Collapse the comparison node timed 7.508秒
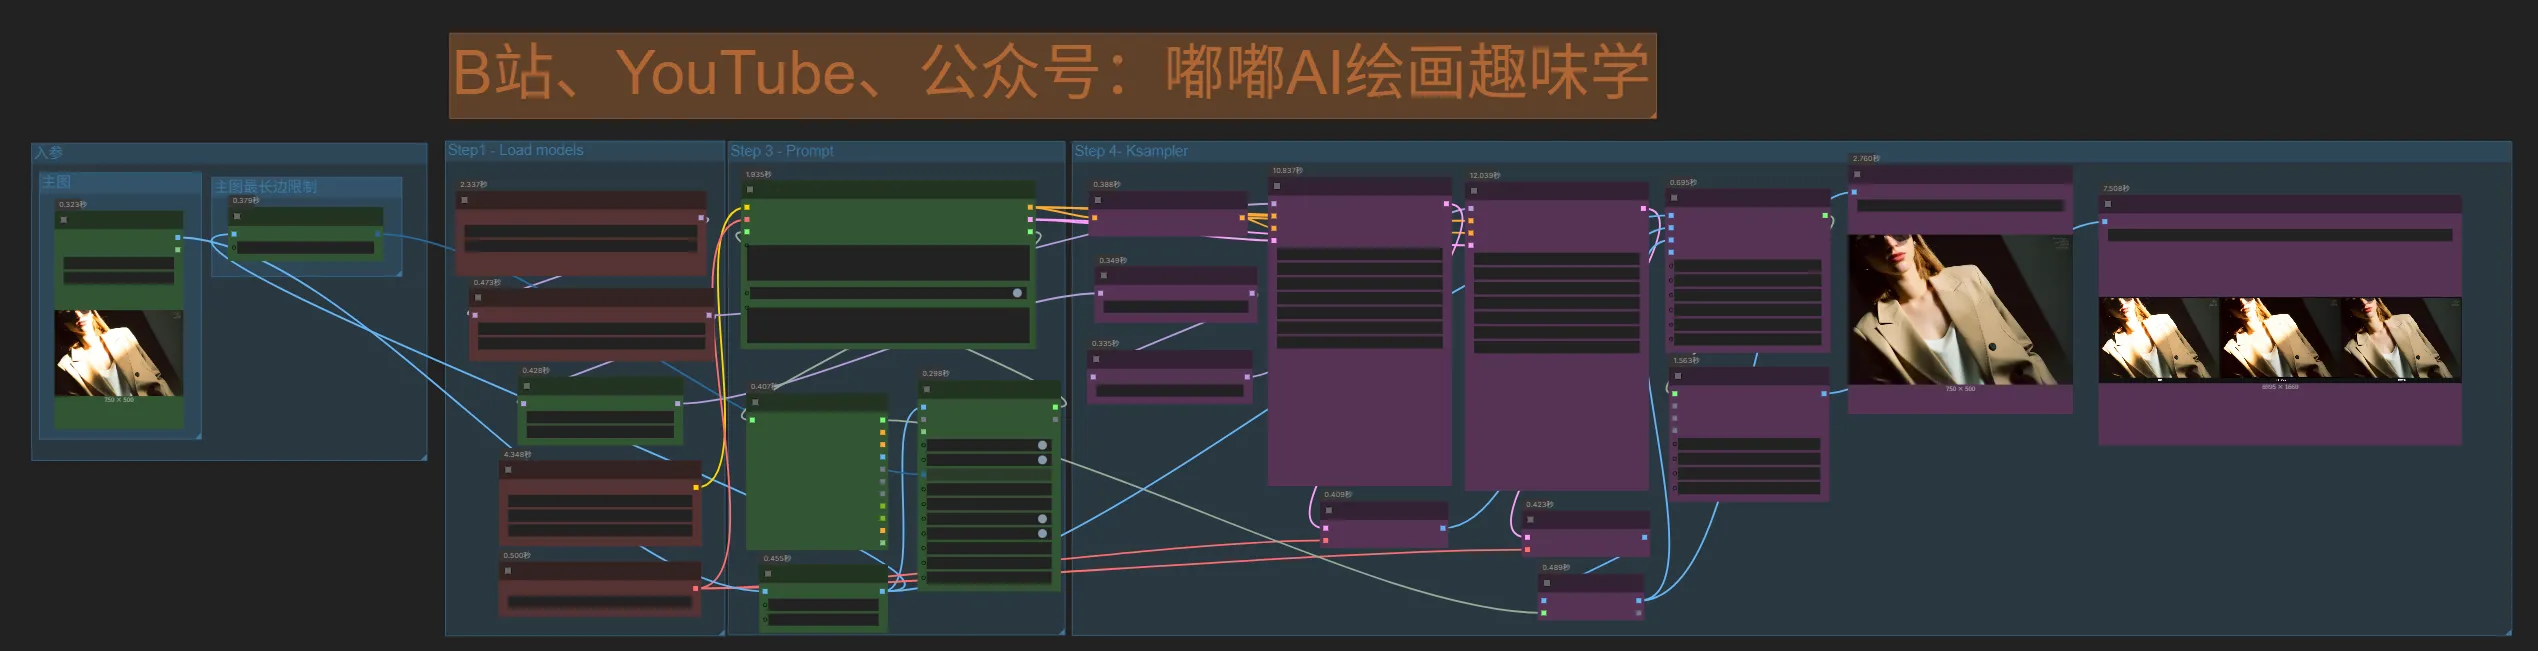The width and height of the screenshot is (2538, 651). click(2107, 203)
